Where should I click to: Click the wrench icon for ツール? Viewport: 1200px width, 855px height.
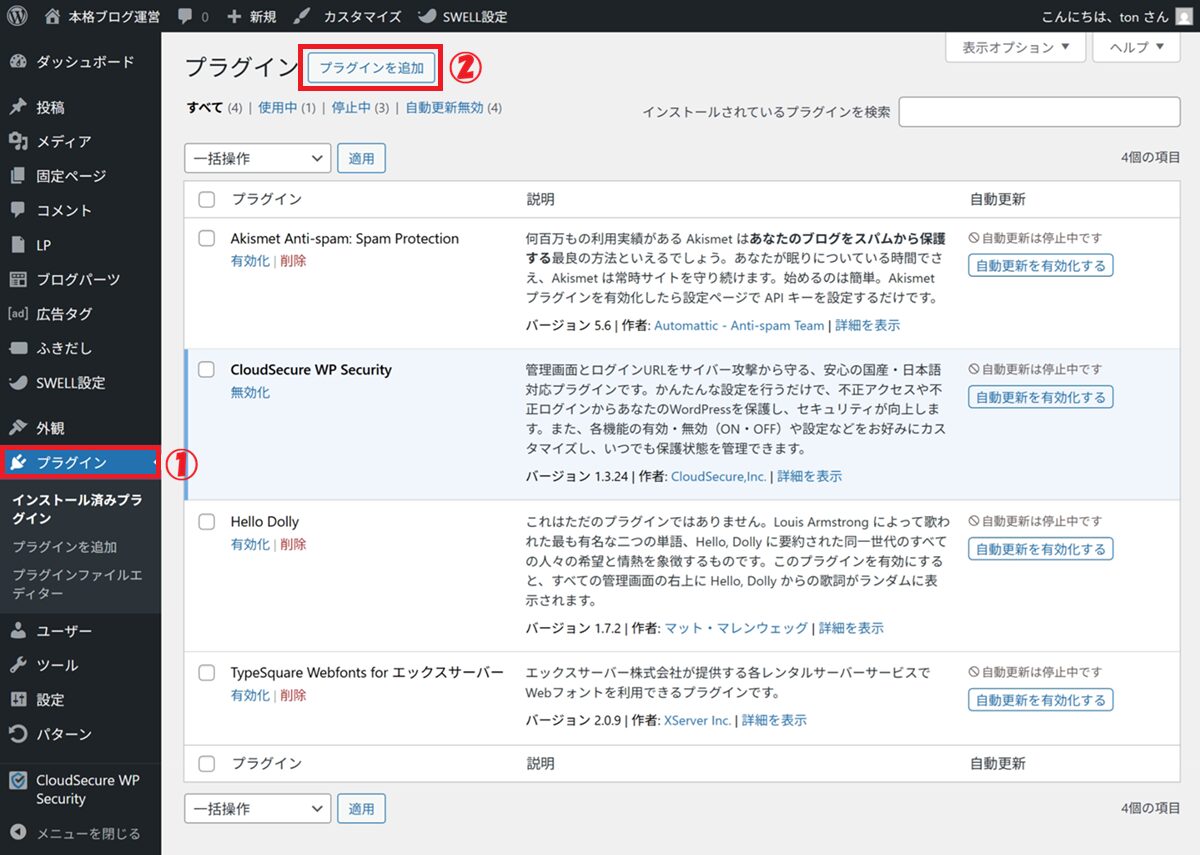point(18,665)
